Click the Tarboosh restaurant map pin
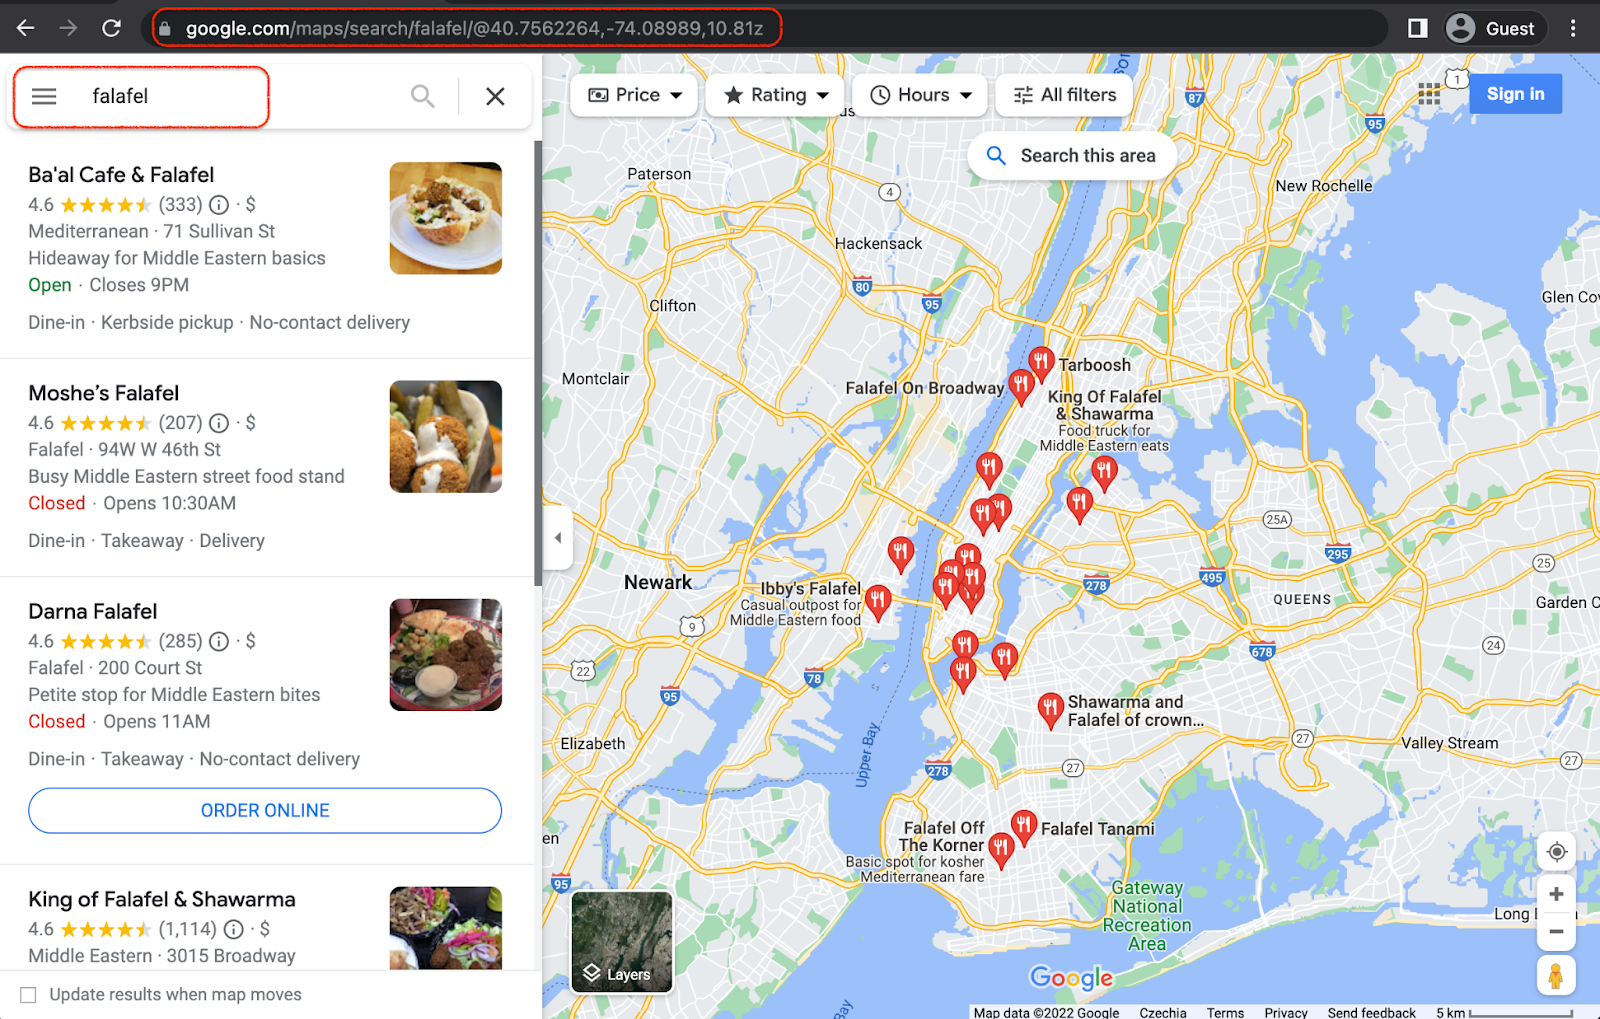This screenshot has height=1019, width=1600. (x=1041, y=362)
